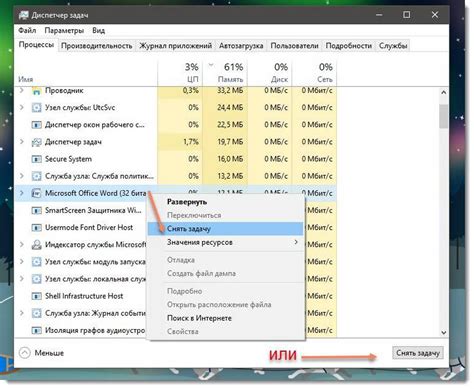Click the bottom Снять задачу button
This screenshot has width=474, height=389.
[418, 353]
